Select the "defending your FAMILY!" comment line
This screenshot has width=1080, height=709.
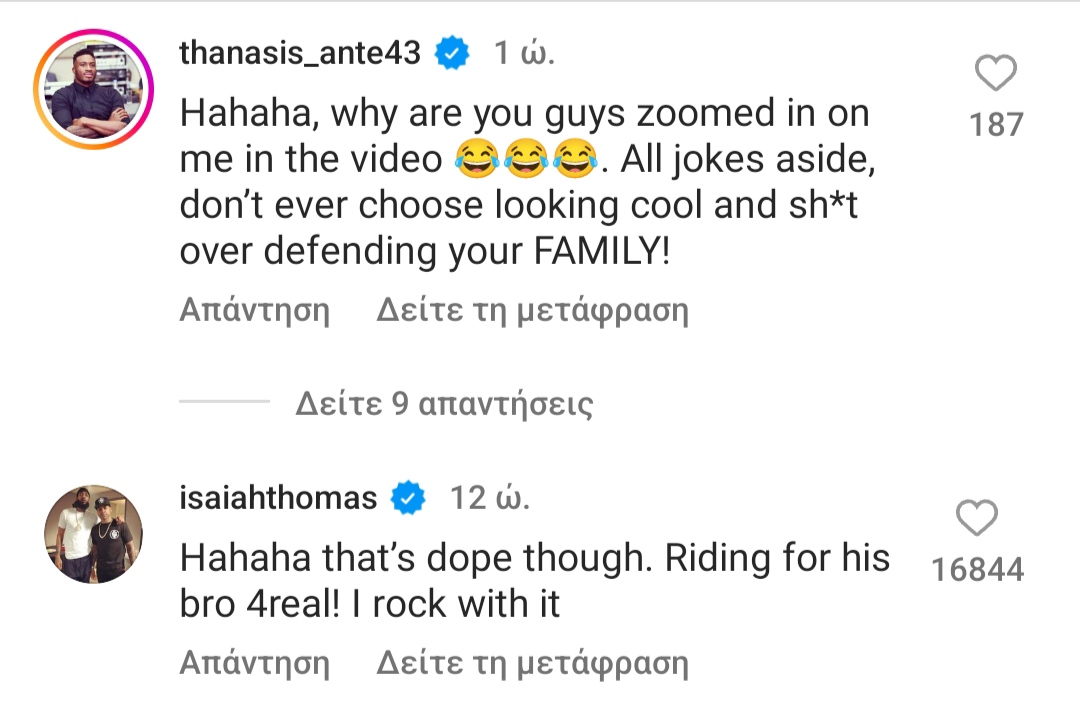tap(424, 252)
